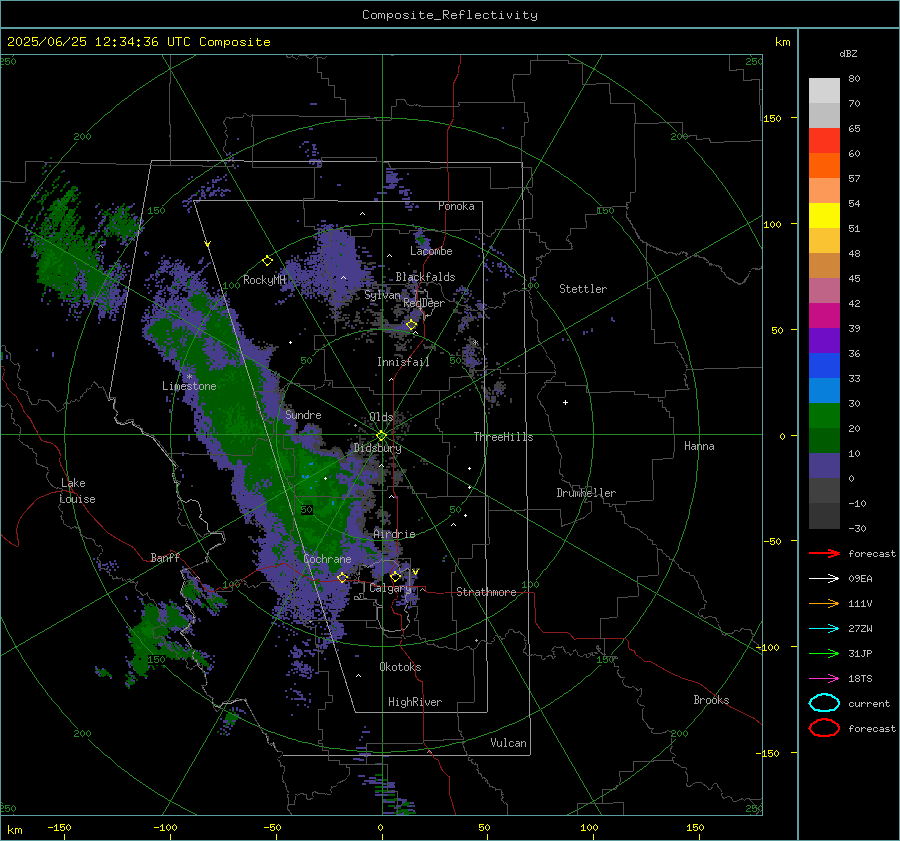Click the yellow diamond marker near RockyMH
Image resolution: width=900 pixels, height=841 pixels.
[x=267, y=261]
